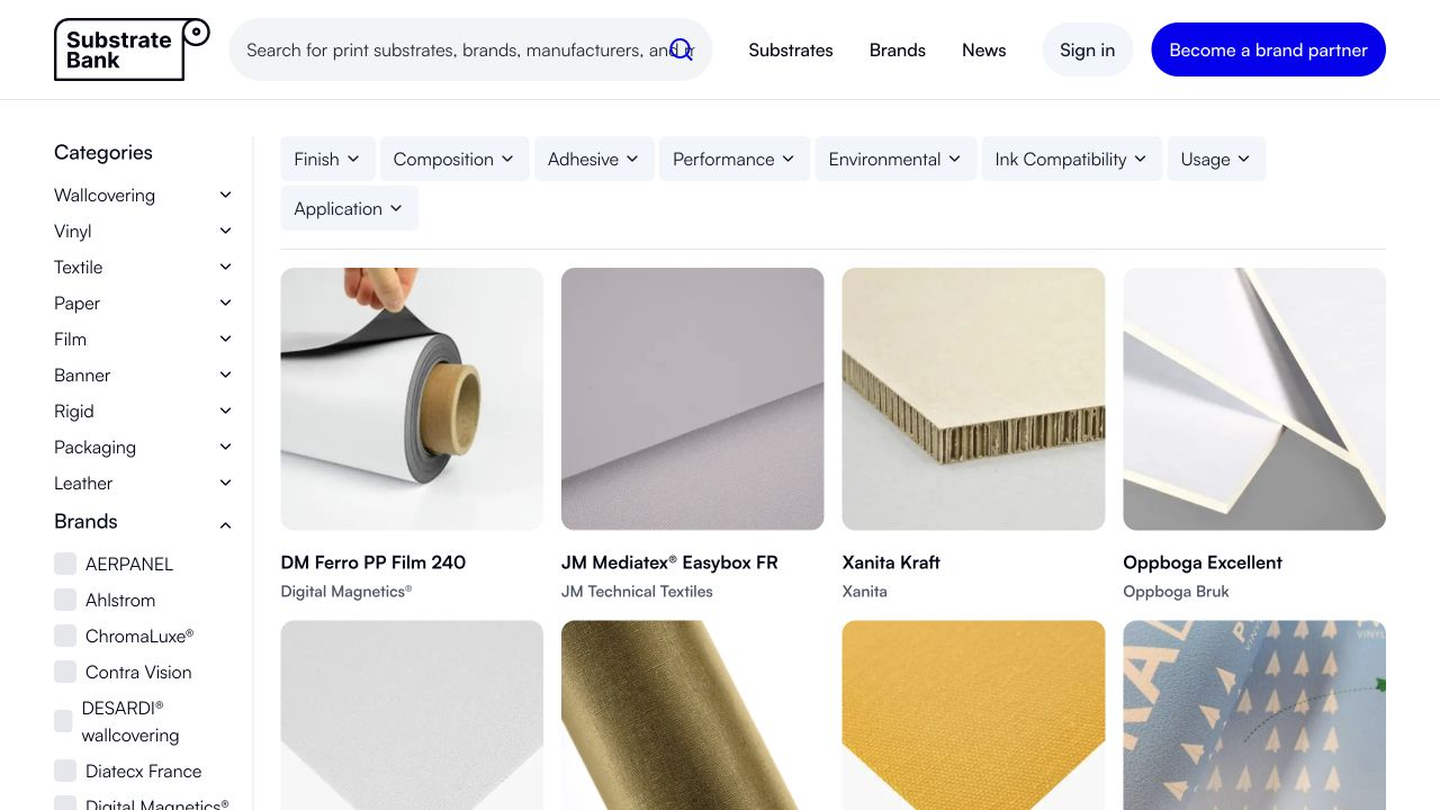Image resolution: width=1440 pixels, height=810 pixels.
Task: Select the Paper category
Action: (x=77, y=303)
